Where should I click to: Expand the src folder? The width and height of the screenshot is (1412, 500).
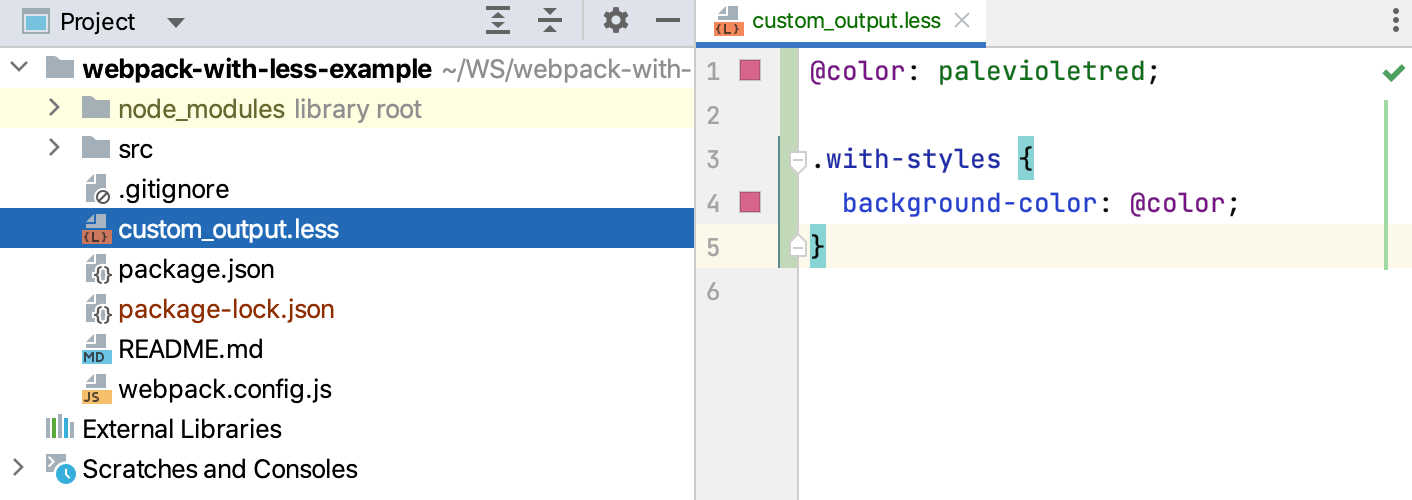pyautogui.click(x=55, y=148)
